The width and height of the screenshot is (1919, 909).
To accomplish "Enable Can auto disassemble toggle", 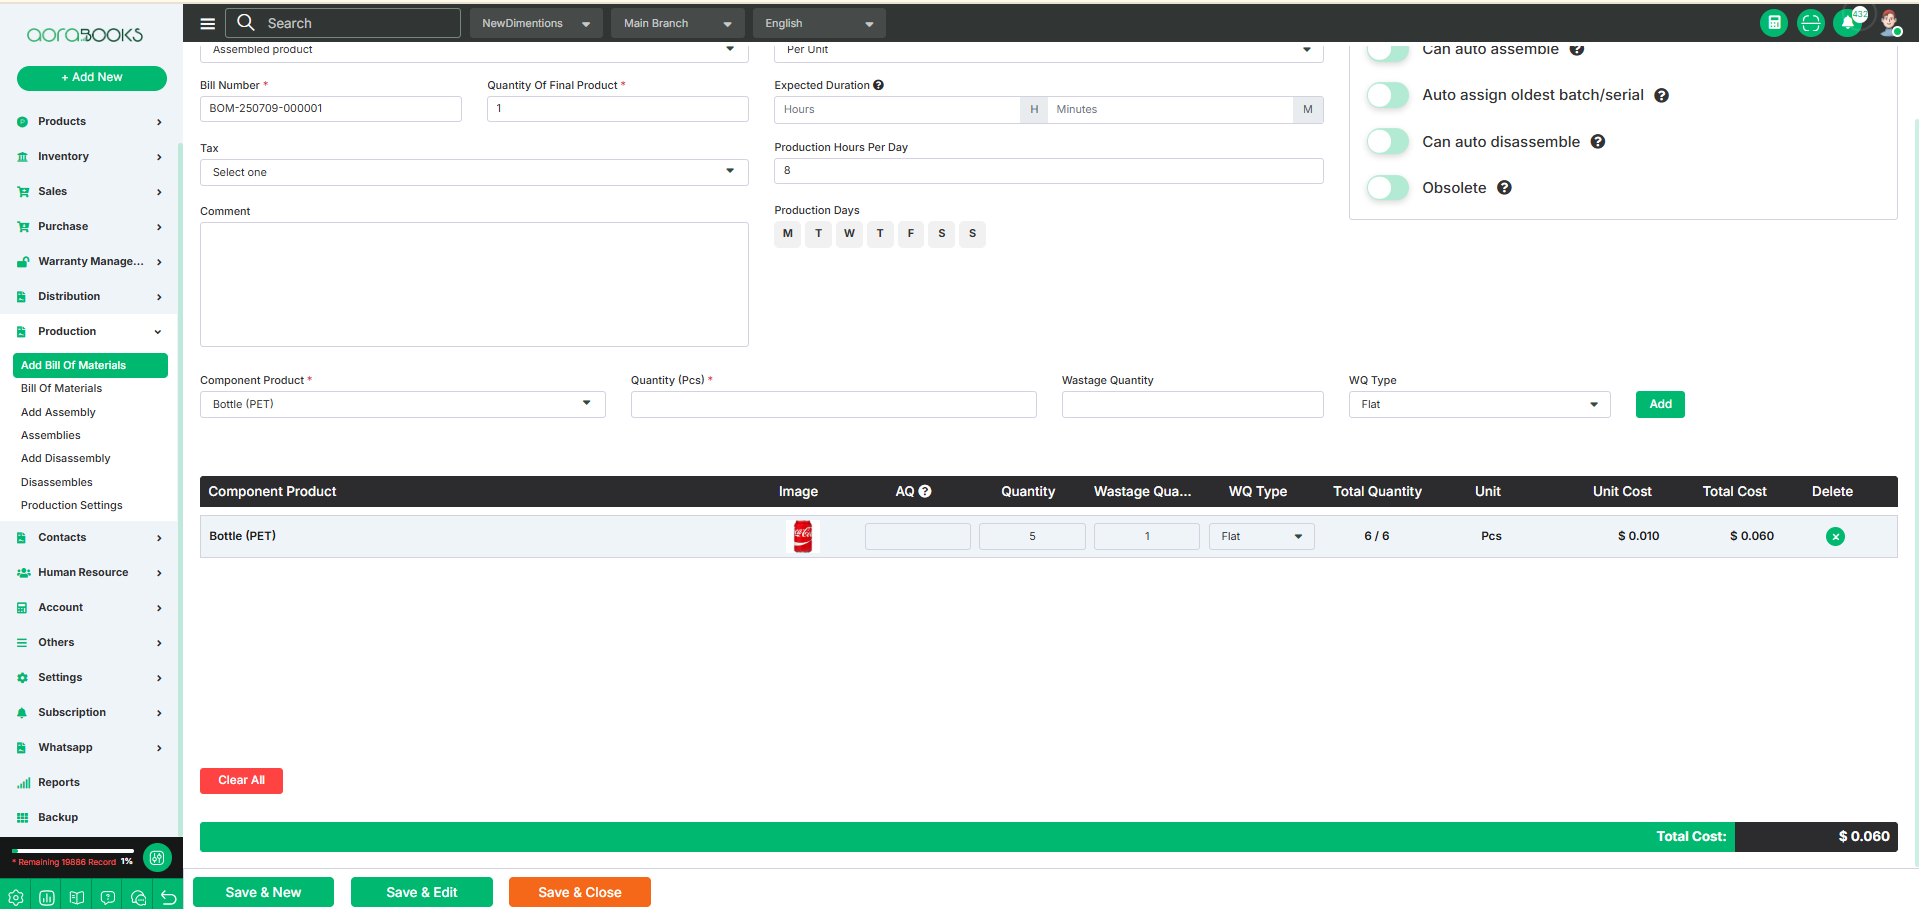I will pyautogui.click(x=1388, y=142).
